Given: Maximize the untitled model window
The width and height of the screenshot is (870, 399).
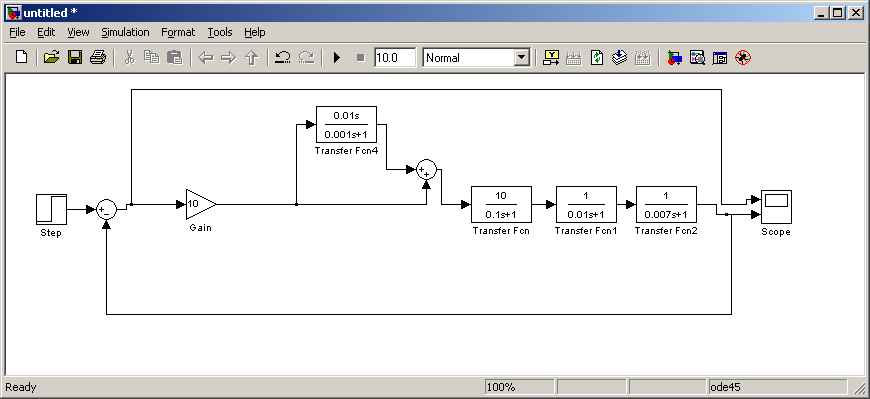Looking at the screenshot, I should (838, 13).
